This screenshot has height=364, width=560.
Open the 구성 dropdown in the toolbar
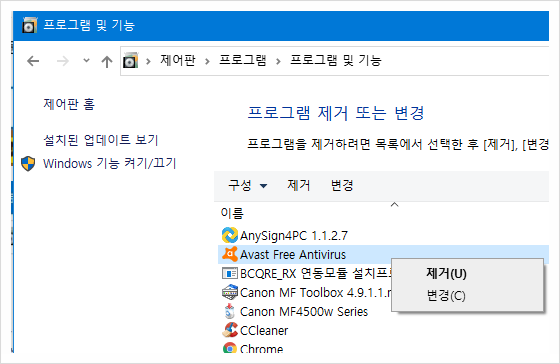(x=247, y=185)
